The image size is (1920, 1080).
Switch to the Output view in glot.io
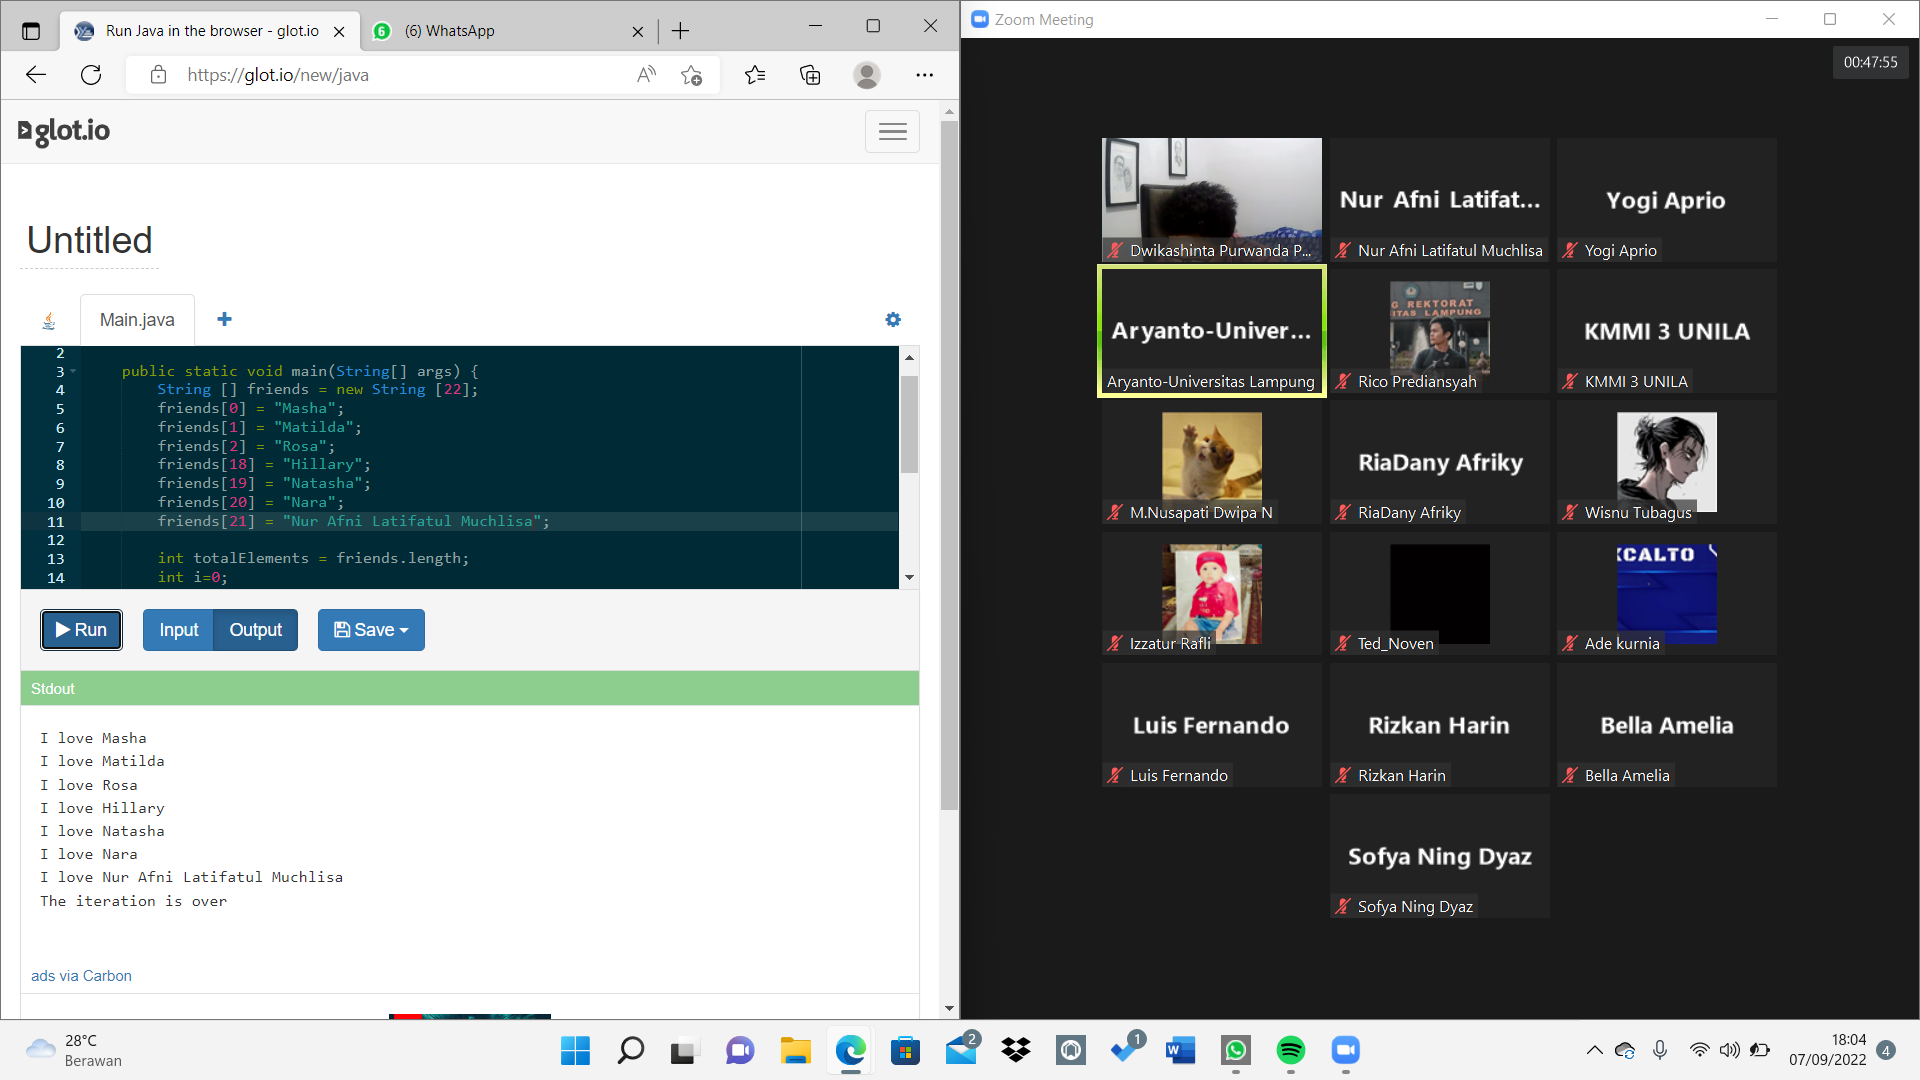(x=255, y=630)
